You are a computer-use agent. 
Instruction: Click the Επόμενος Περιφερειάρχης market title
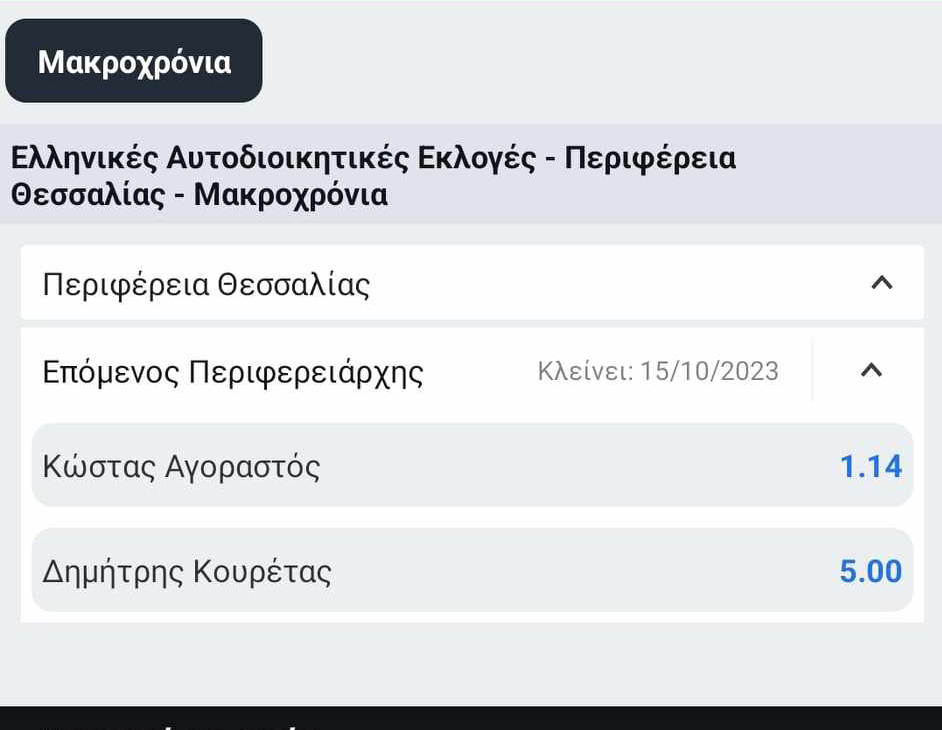[x=233, y=373]
